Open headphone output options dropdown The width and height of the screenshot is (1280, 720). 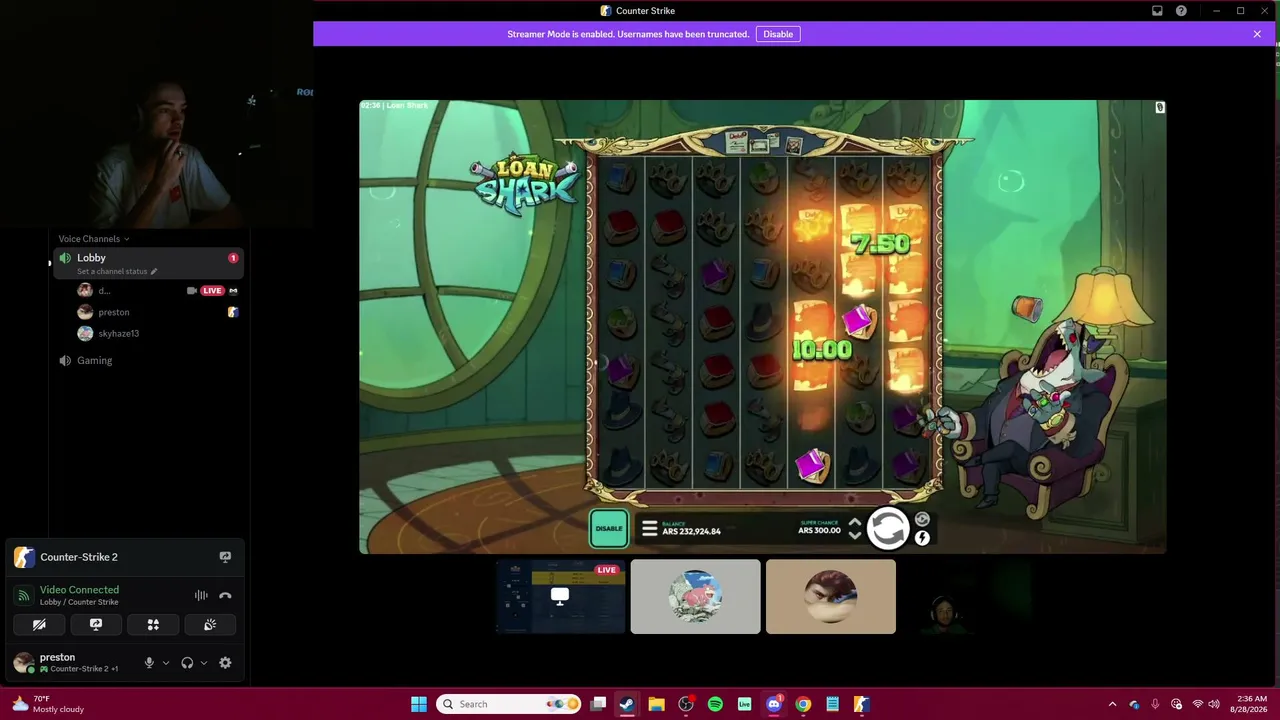point(203,663)
